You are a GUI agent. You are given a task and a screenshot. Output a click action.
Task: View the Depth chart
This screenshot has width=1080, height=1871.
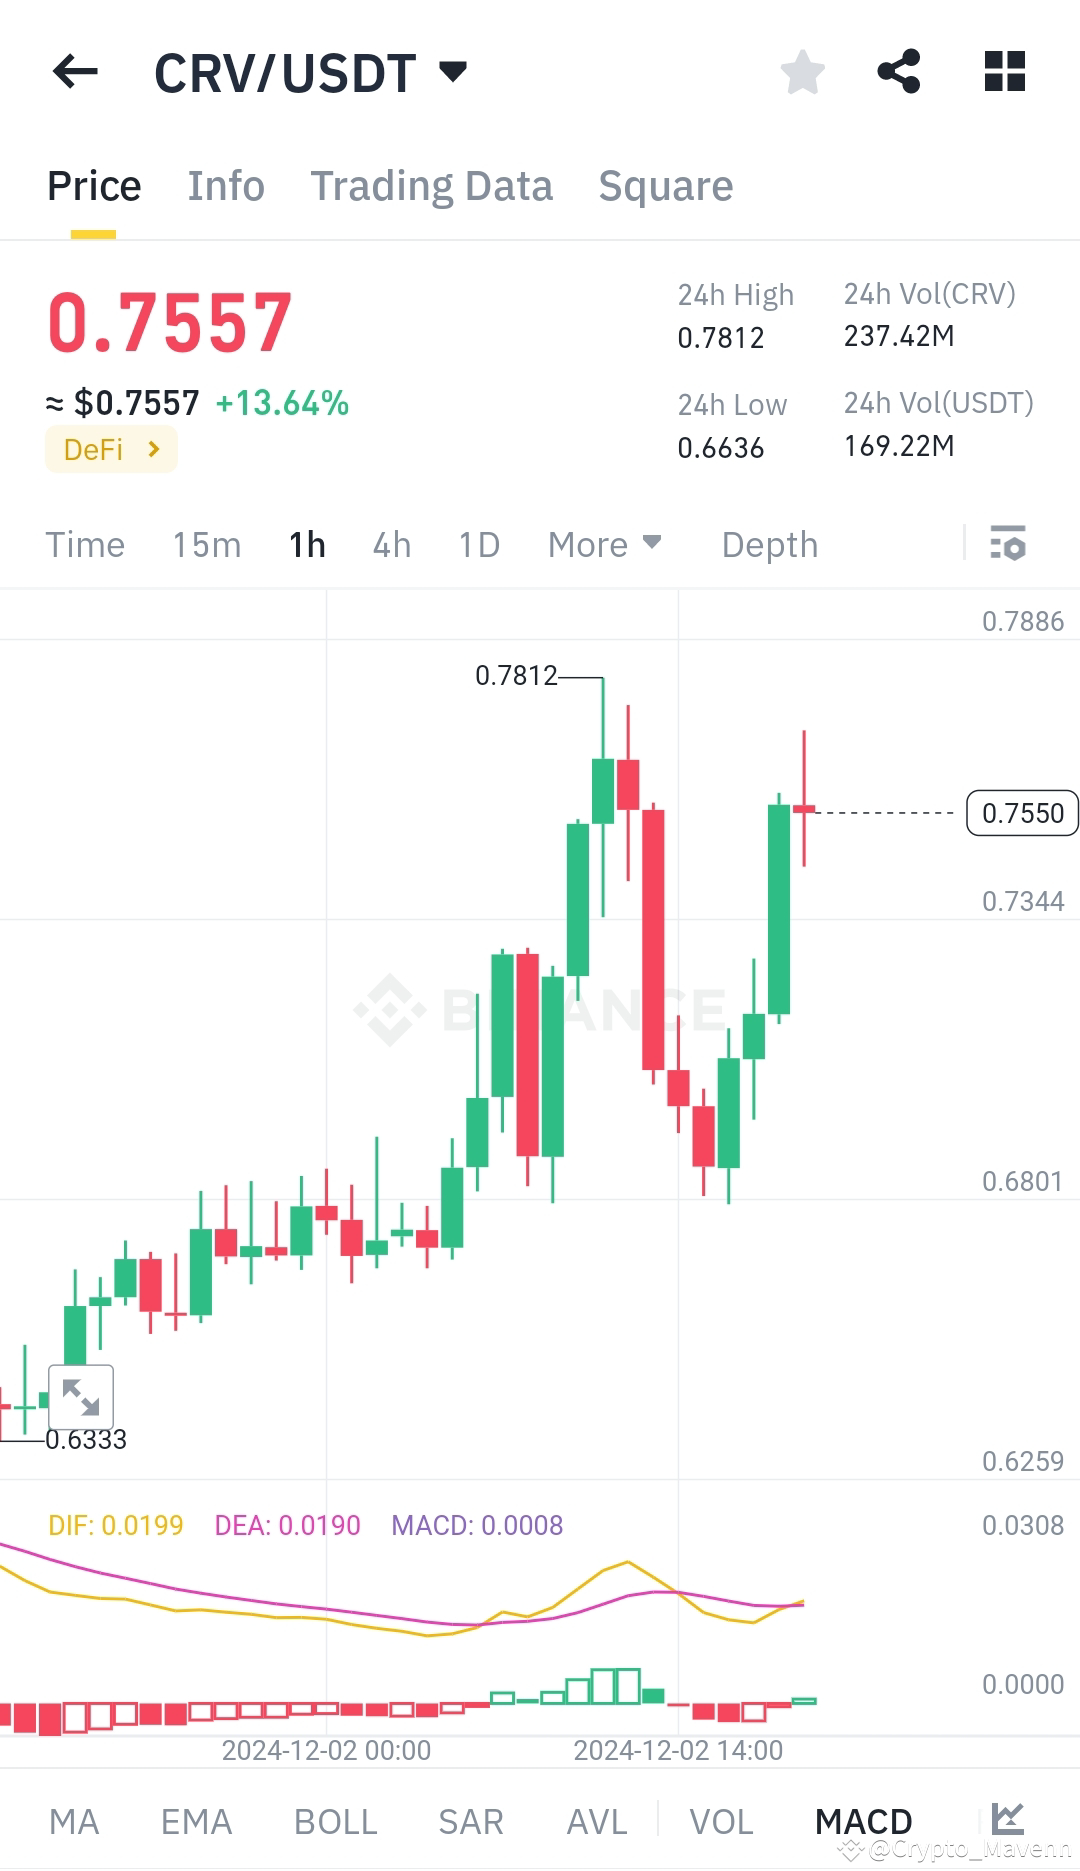click(x=768, y=544)
